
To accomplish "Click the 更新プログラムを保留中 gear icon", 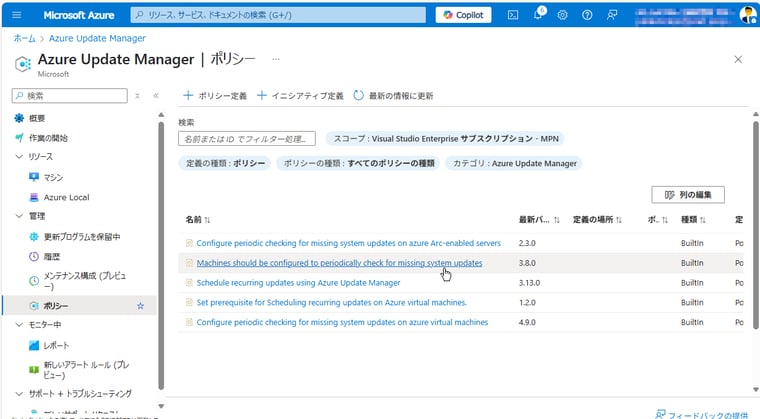I will coord(34,237).
